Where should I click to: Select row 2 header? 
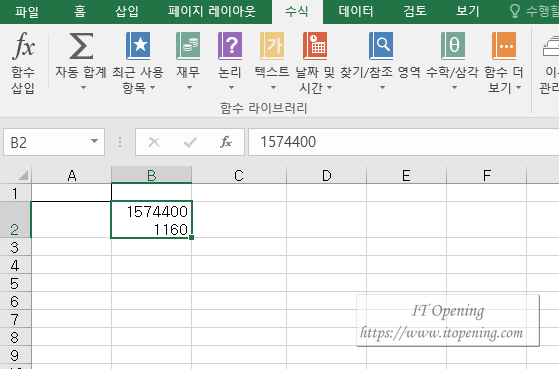tap(15, 220)
